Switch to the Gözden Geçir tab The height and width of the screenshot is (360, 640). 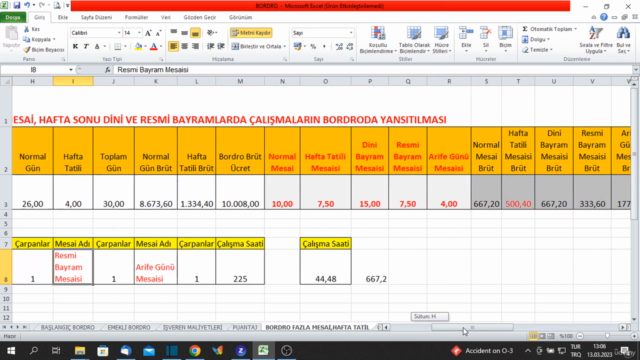tap(200, 18)
